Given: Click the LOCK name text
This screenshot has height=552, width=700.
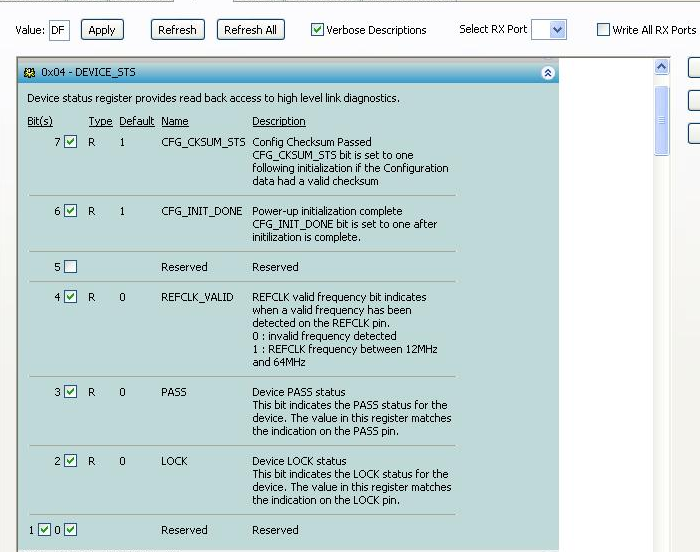Looking at the screenshot, I should click(x=174, y=461).
